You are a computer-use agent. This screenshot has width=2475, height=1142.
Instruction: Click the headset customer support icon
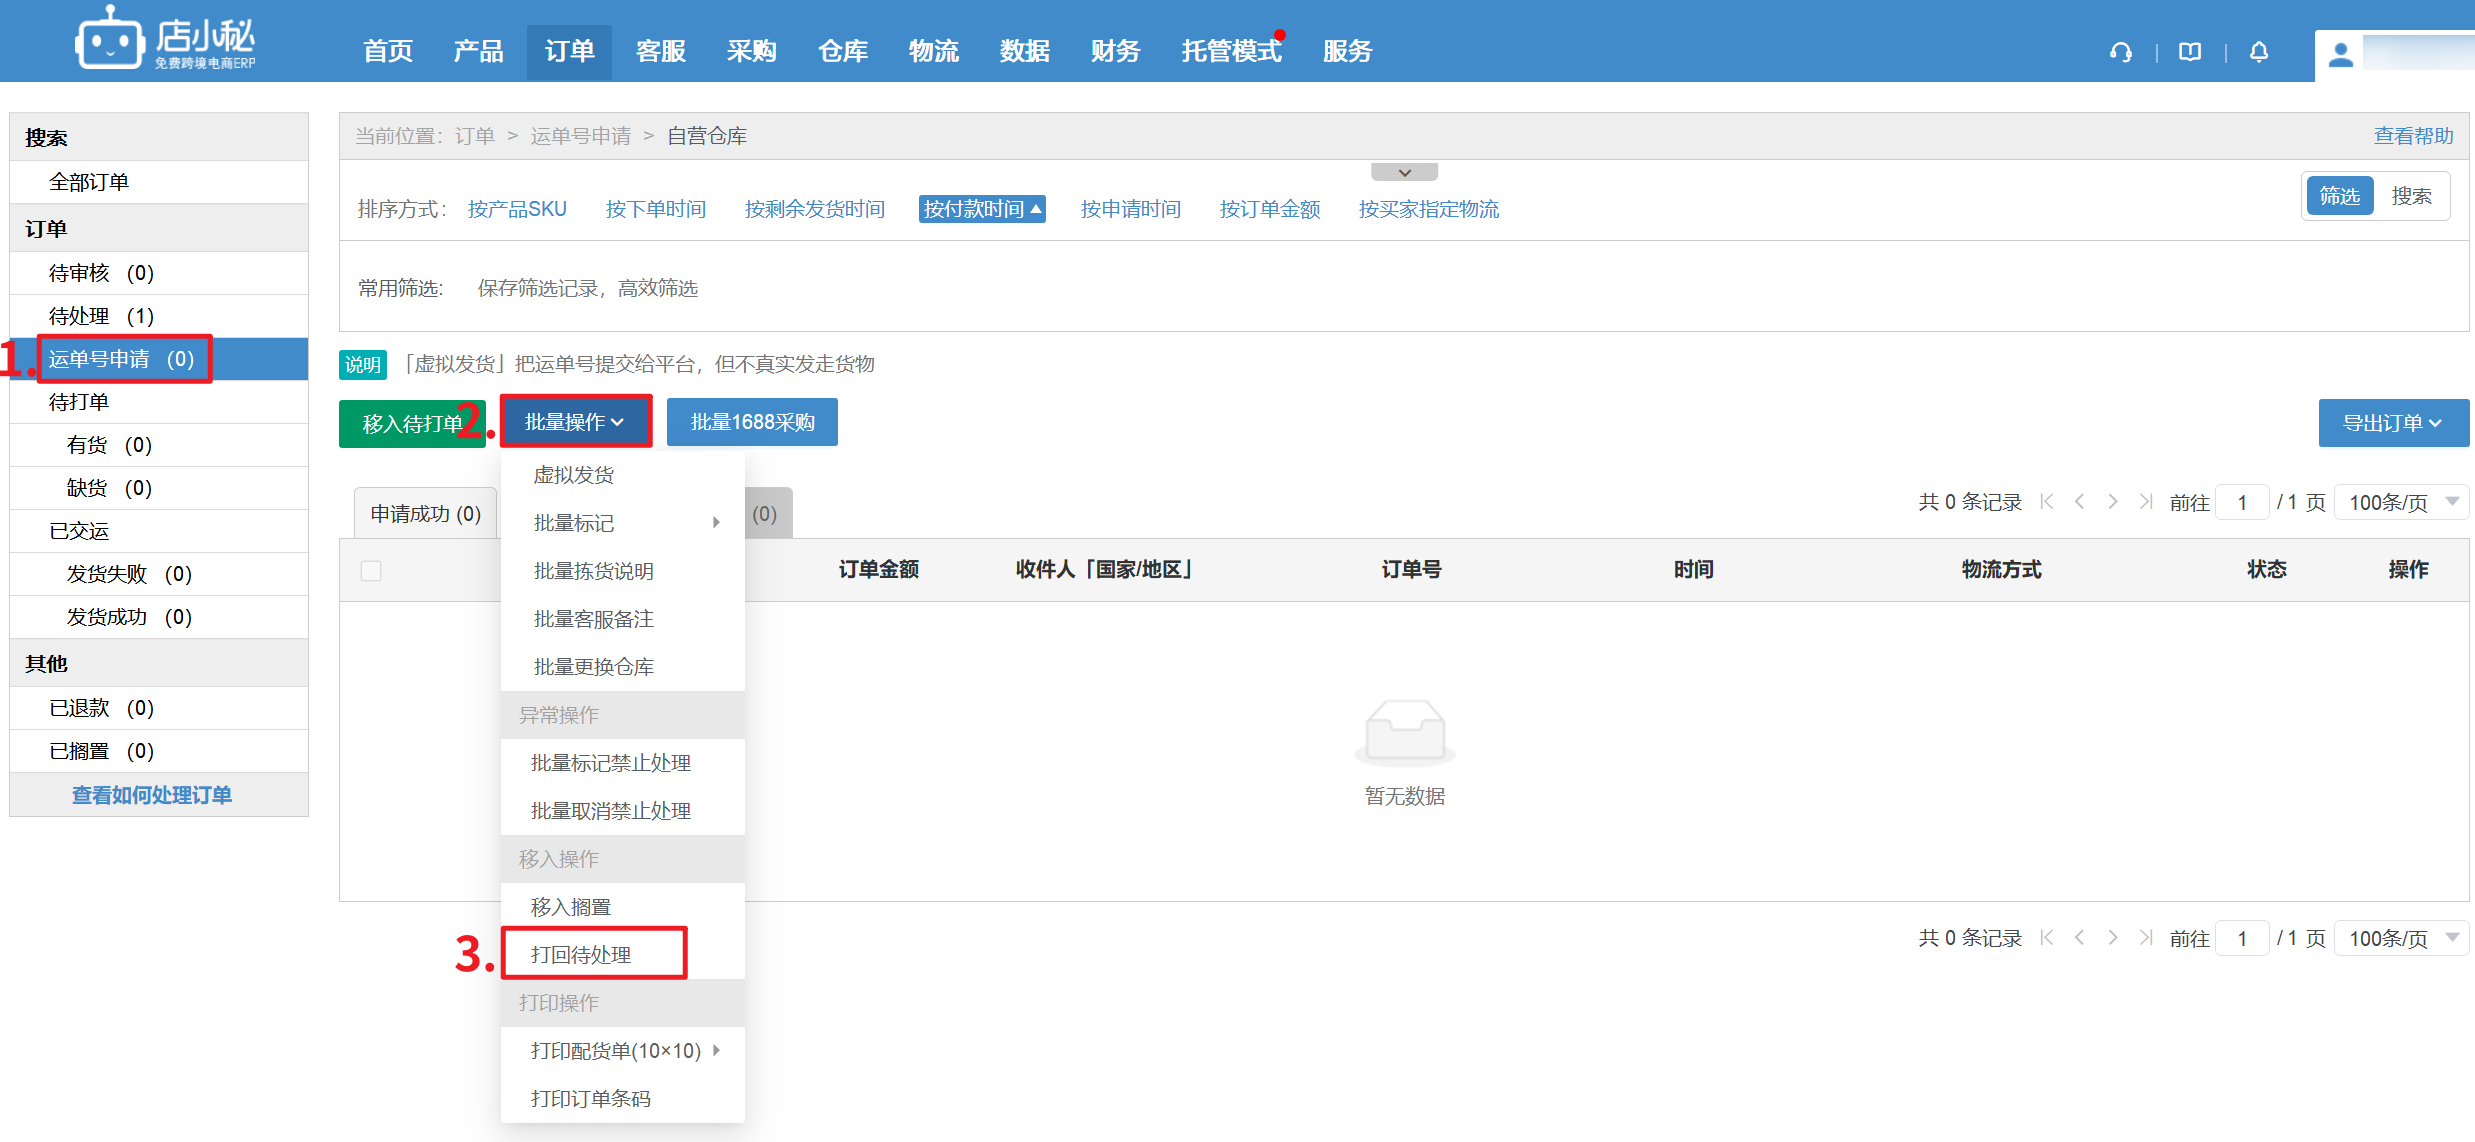(2120, 52)
